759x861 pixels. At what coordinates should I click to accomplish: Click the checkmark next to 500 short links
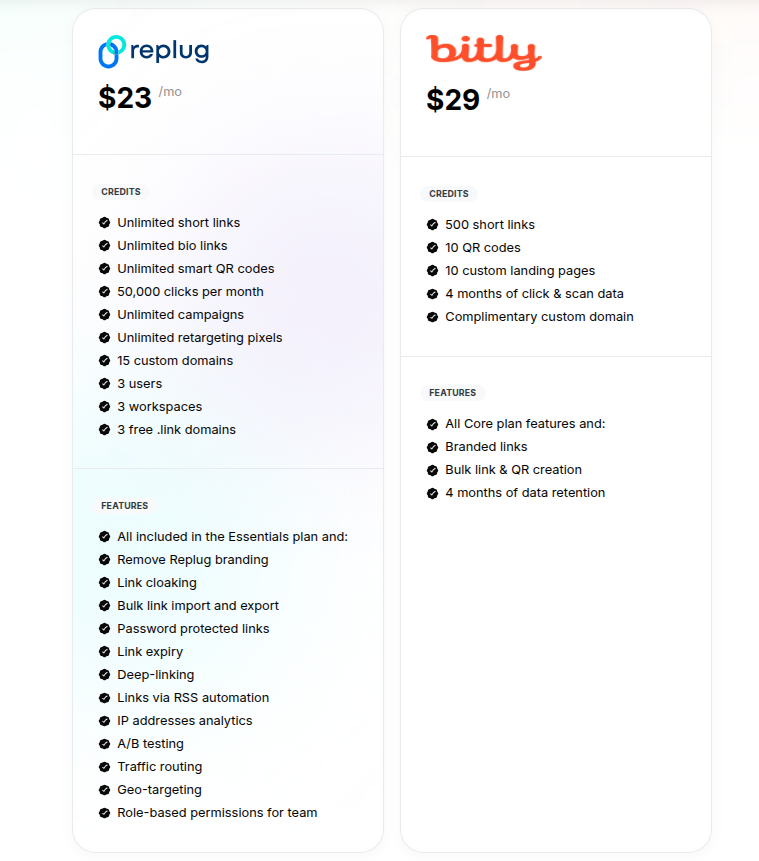434,224
